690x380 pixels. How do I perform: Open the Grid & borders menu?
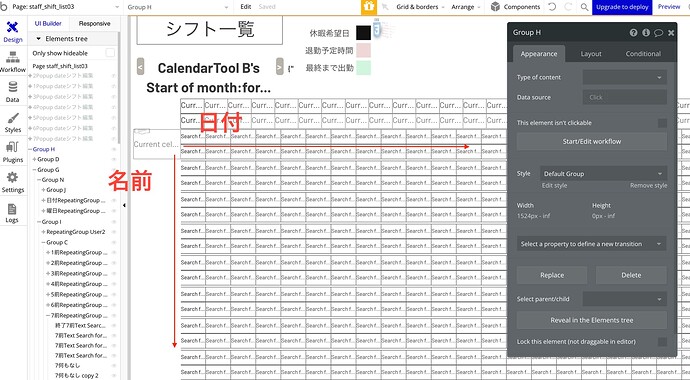(x=420, y=7)
